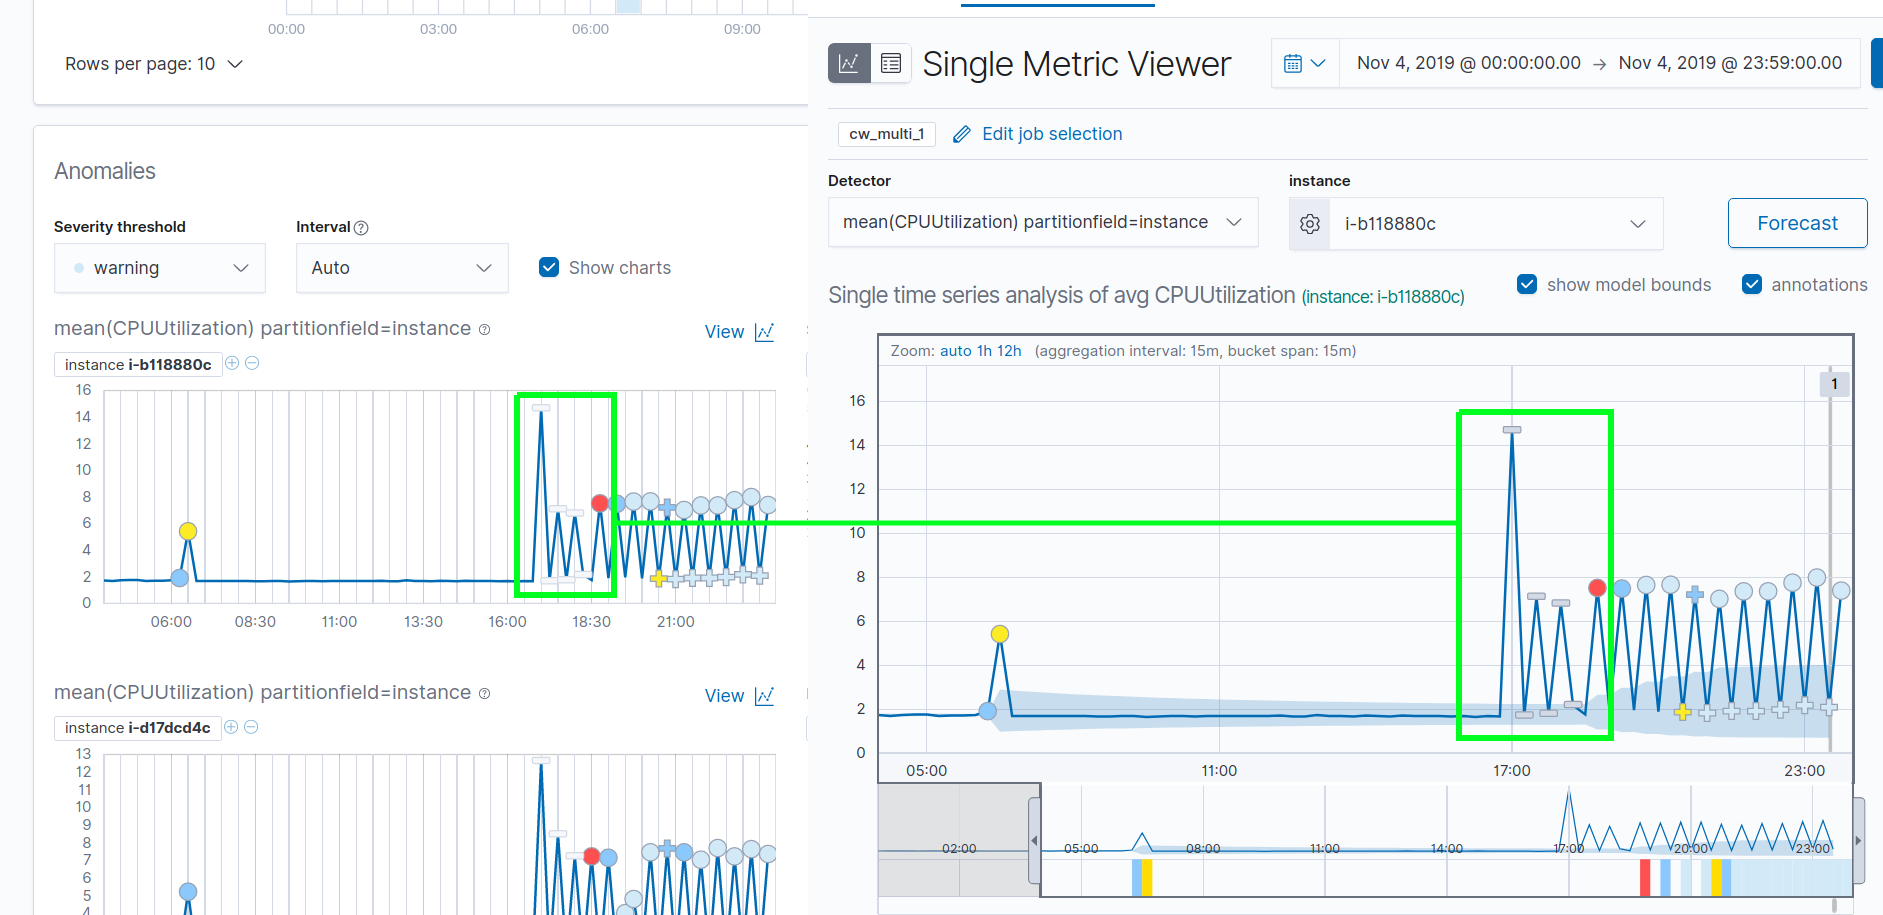Click the plus icon beside instance i-b118880c badge

click(x=231, y=363)
